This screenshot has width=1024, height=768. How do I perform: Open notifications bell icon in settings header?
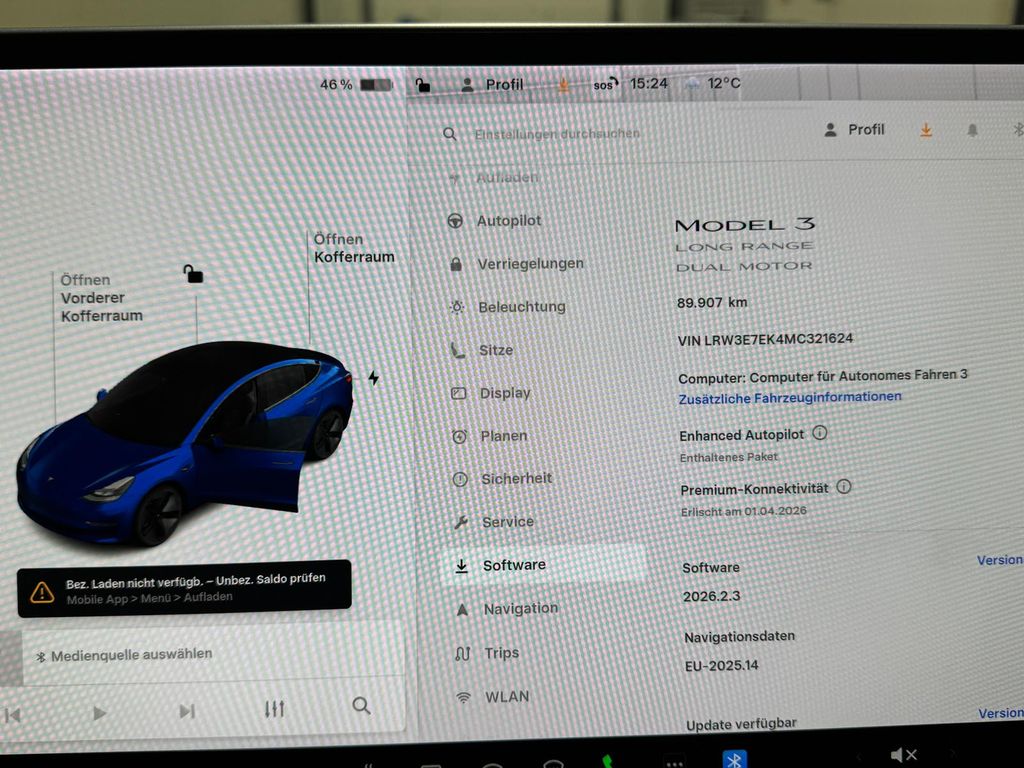972,130
